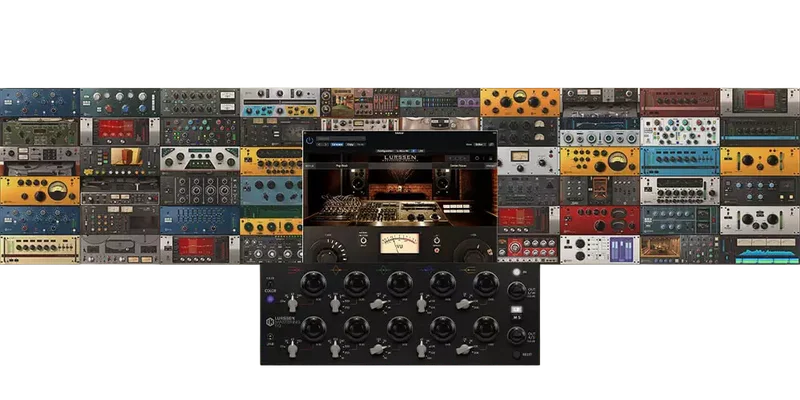Click the blue band gain knob, lower row

pyautogui.click(x=443, y=329)
